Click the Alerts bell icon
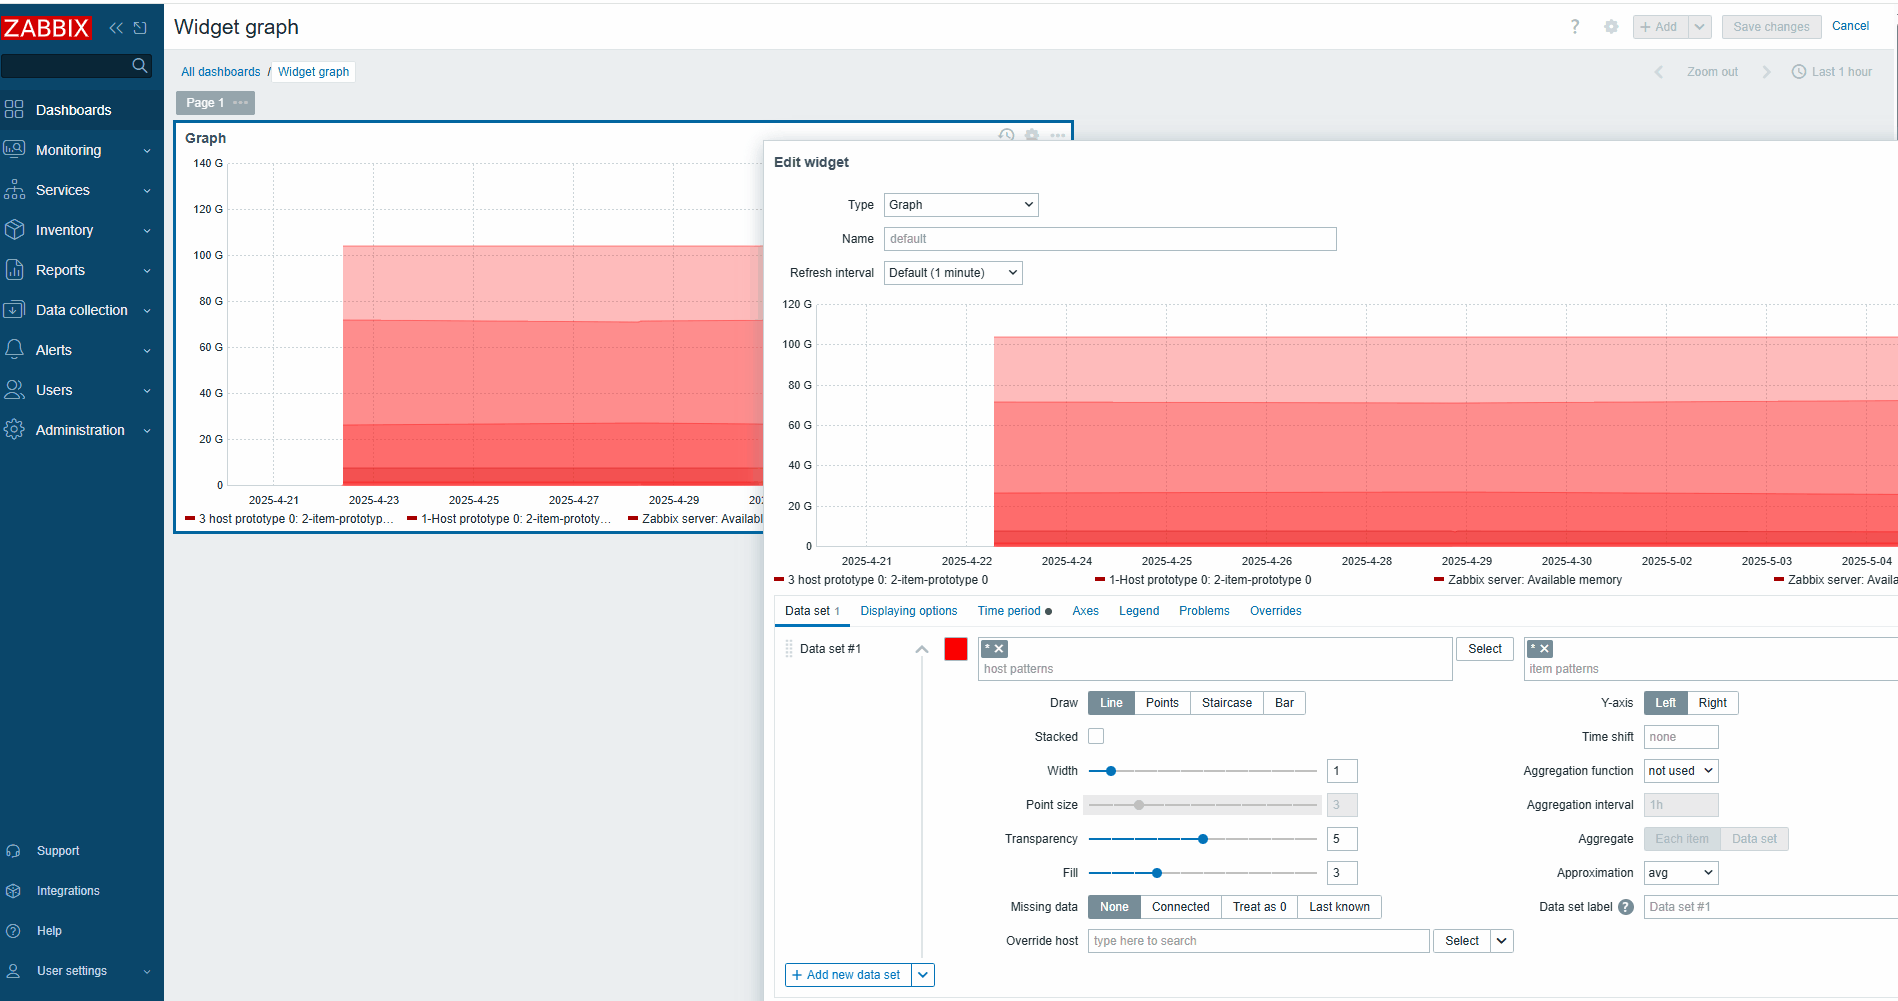 (x=14, y=350)
